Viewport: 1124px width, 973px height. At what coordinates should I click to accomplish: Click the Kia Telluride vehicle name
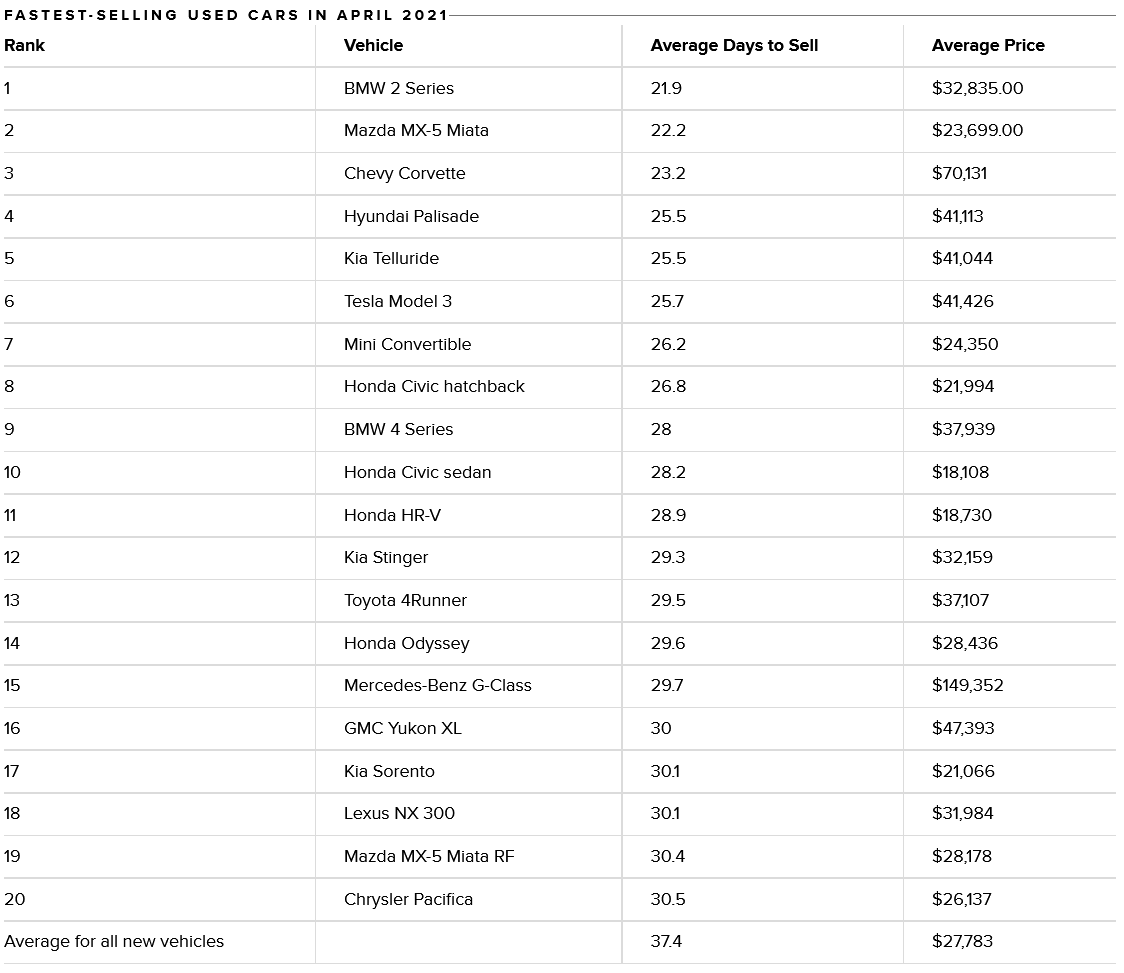tap(391, 258)
